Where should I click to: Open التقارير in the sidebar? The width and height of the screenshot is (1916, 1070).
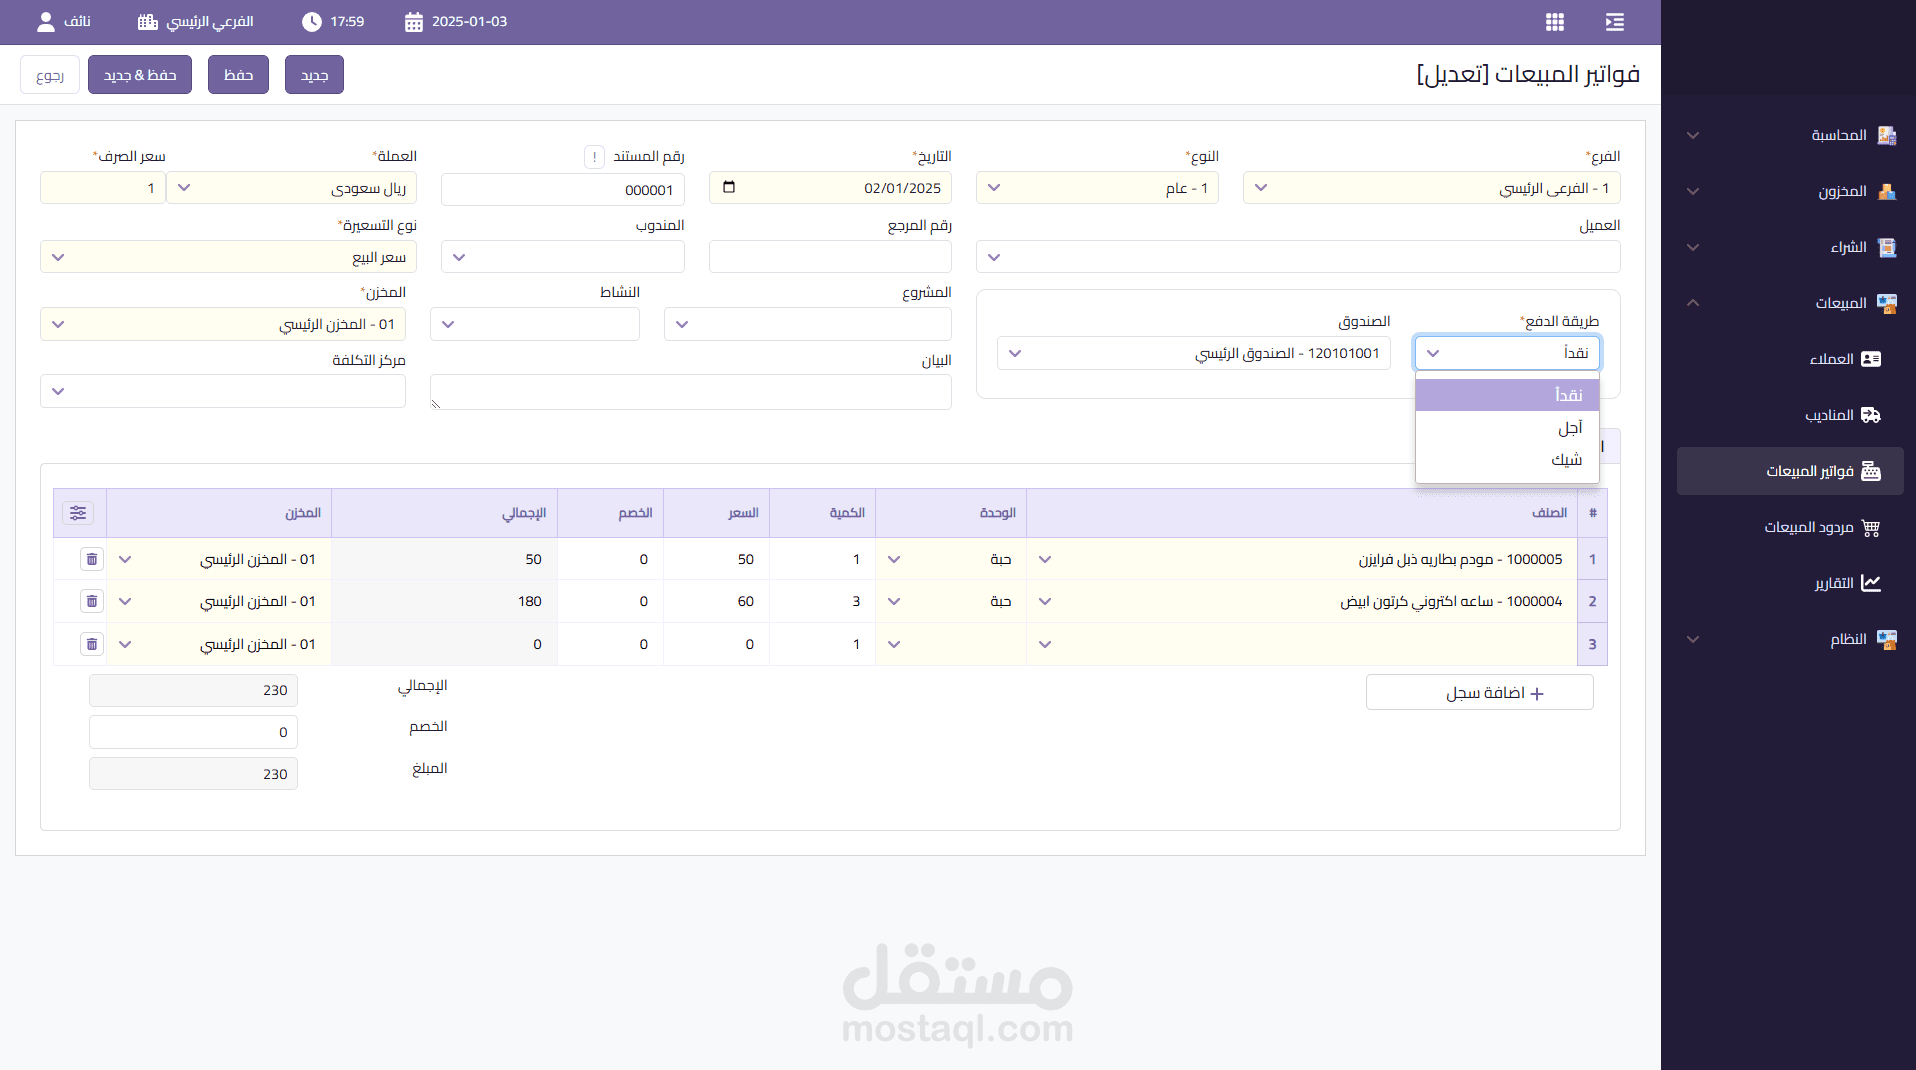[1790, 583]
